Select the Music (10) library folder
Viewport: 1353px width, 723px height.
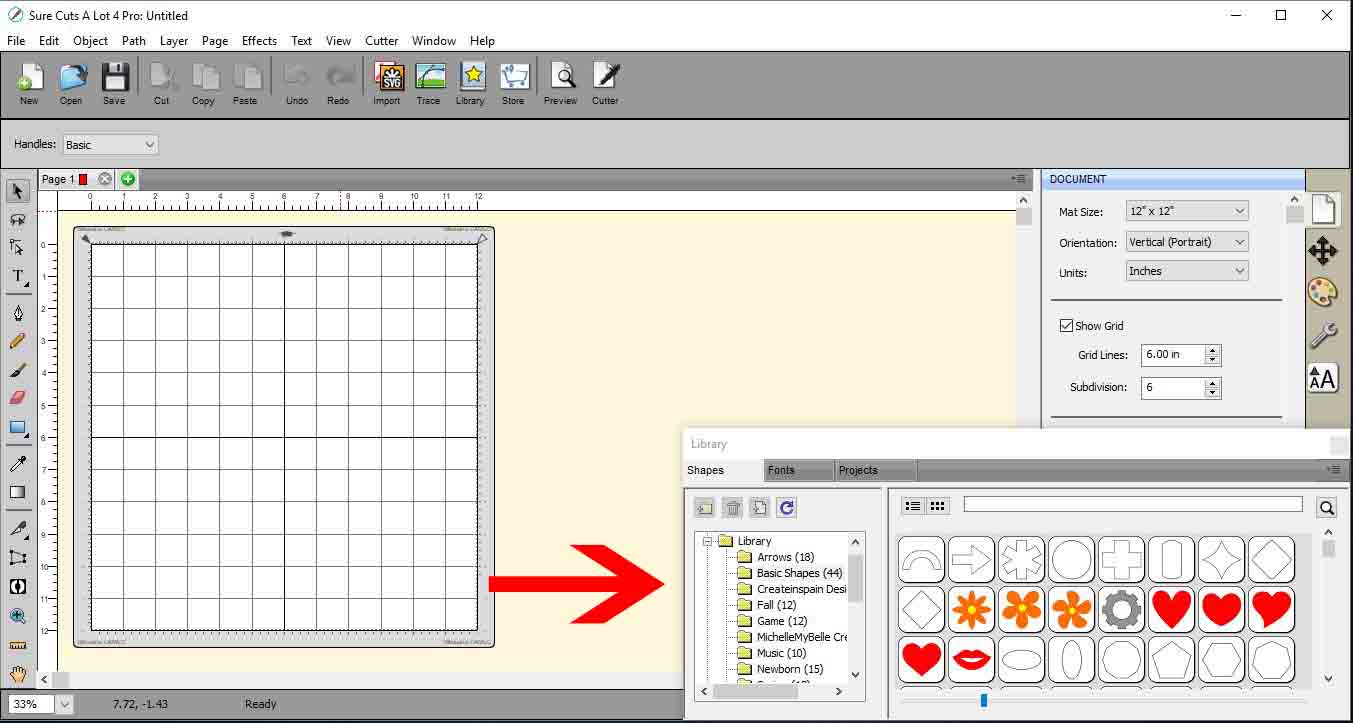(x=781, y=653)
